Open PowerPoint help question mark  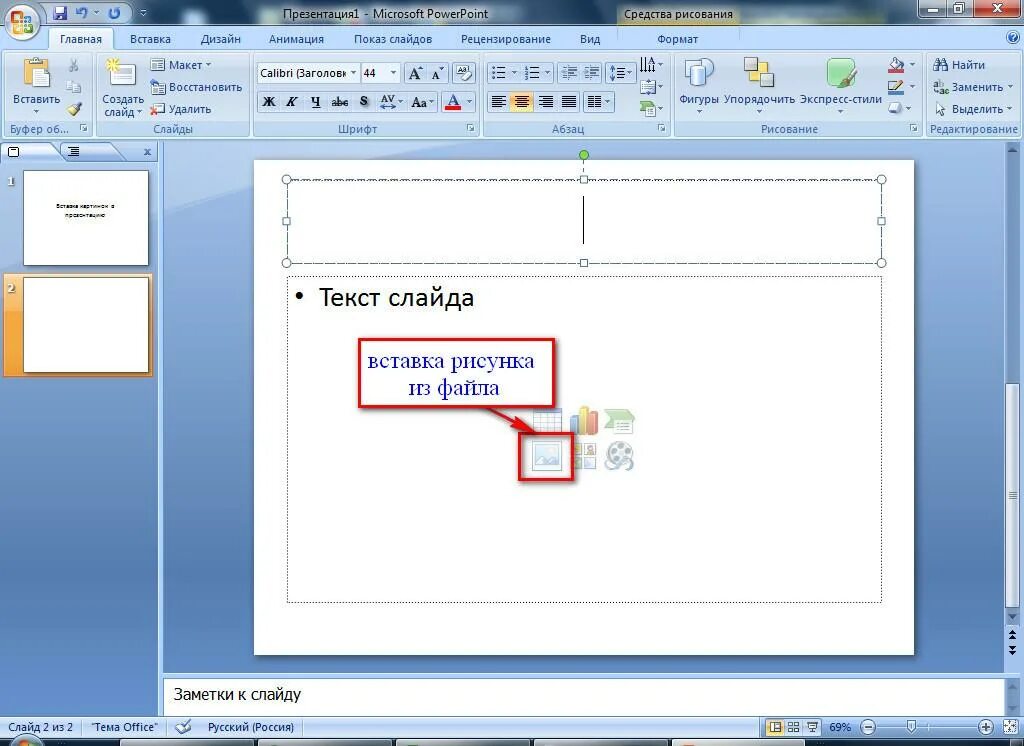[1013, 38]
